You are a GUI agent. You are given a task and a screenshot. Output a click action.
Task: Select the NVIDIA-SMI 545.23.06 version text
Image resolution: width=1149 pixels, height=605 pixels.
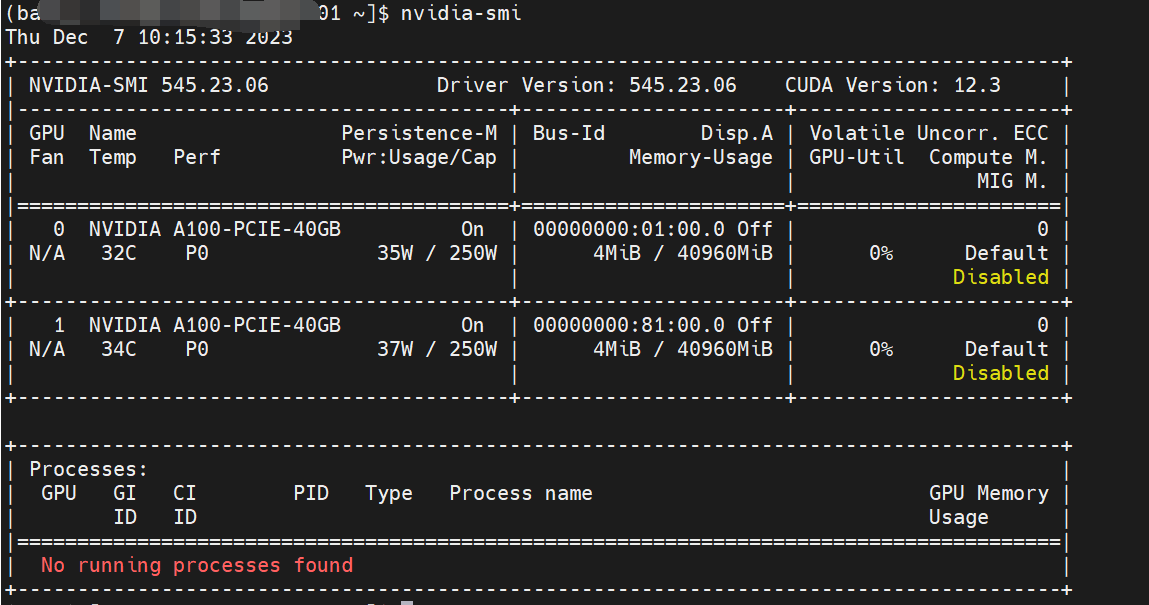[x=148, y=85]
